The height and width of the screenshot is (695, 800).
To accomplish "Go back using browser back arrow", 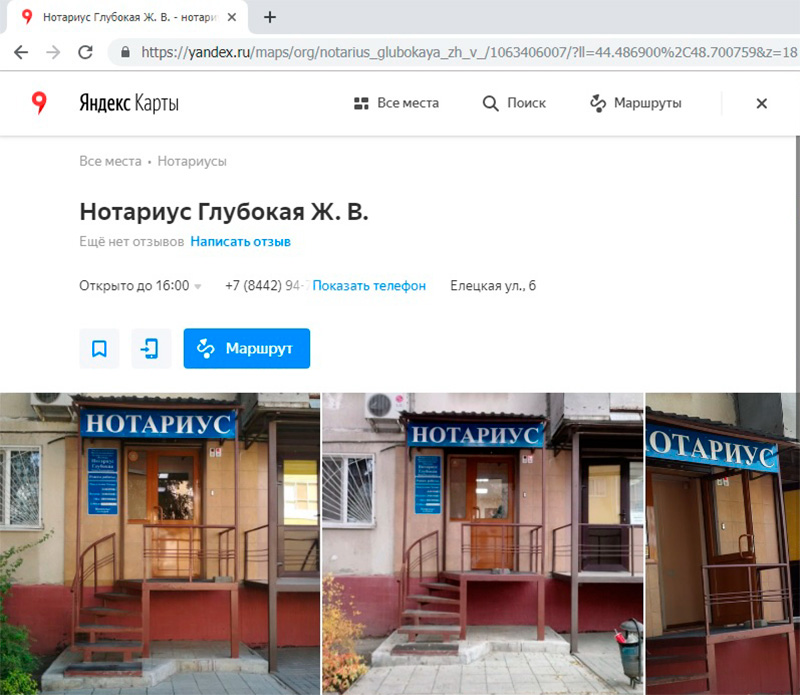I will 21,52.
